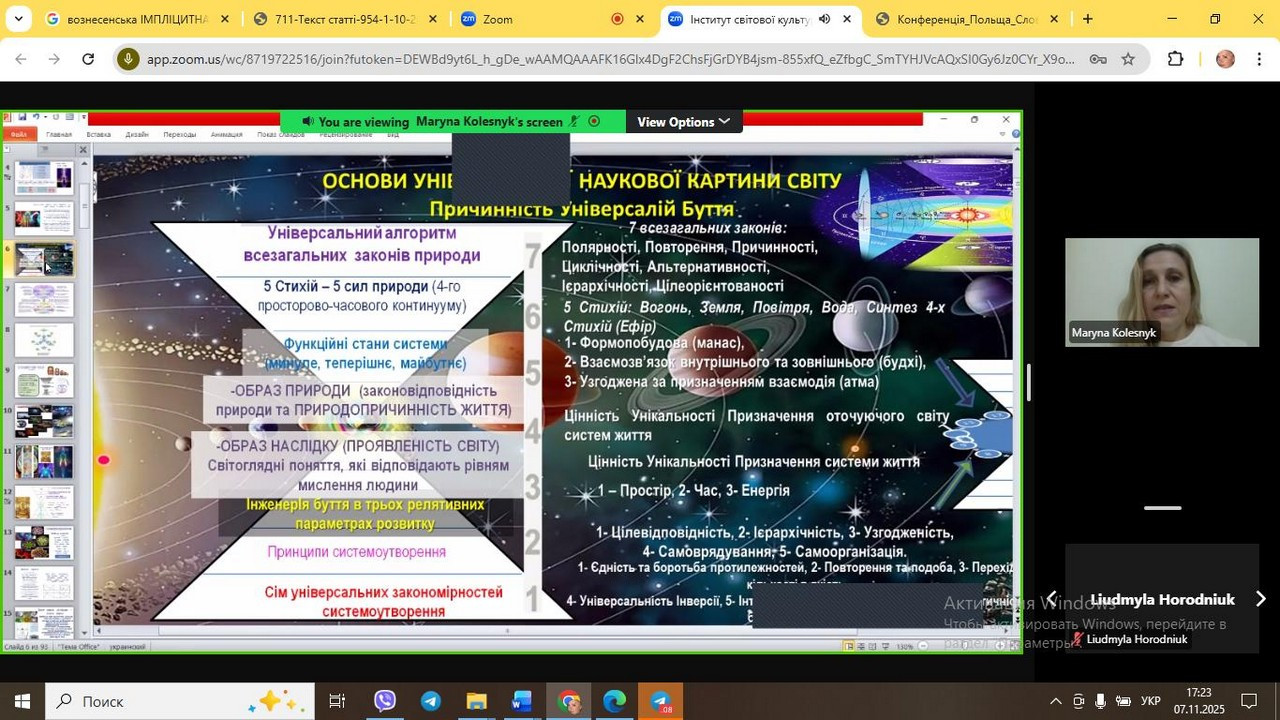Switch to the 'вознесенська ІМПЛІЦИТНА' tab
This screenshot has height=720, width=1280.
[138, 19]
